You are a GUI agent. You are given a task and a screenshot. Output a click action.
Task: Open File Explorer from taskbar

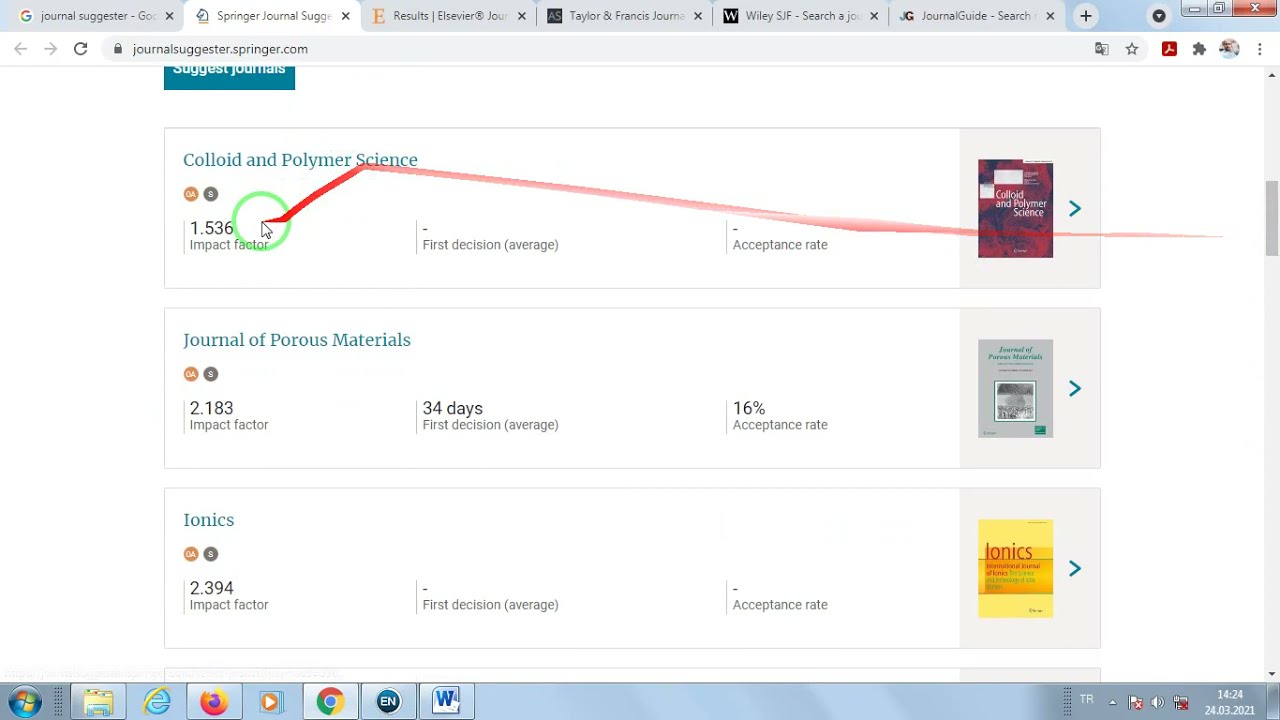pos(98,702)
